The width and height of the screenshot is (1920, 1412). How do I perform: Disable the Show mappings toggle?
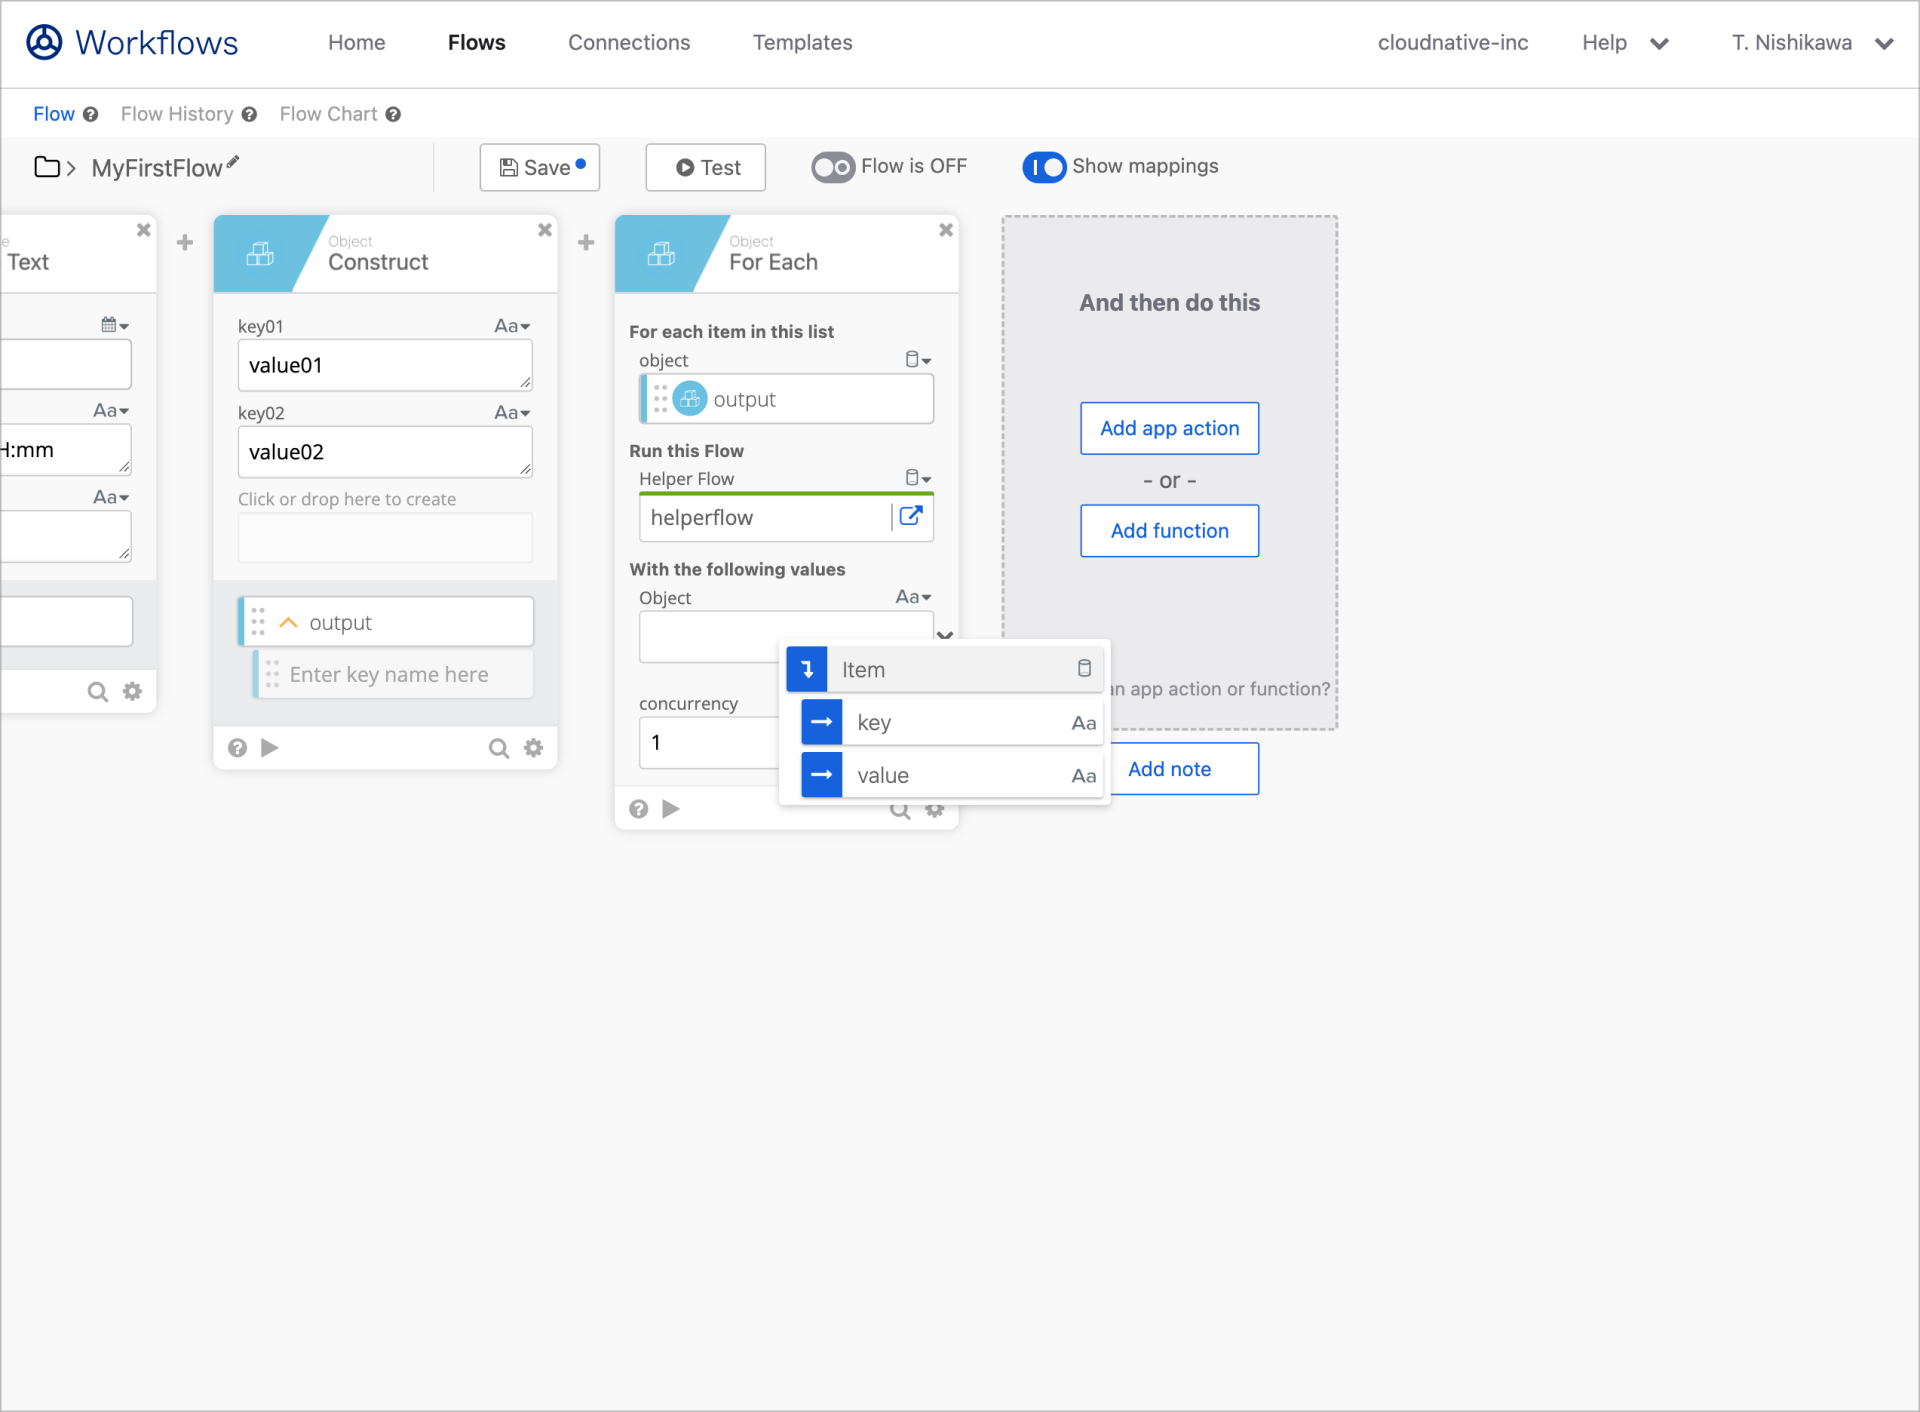click(1044, 167)
